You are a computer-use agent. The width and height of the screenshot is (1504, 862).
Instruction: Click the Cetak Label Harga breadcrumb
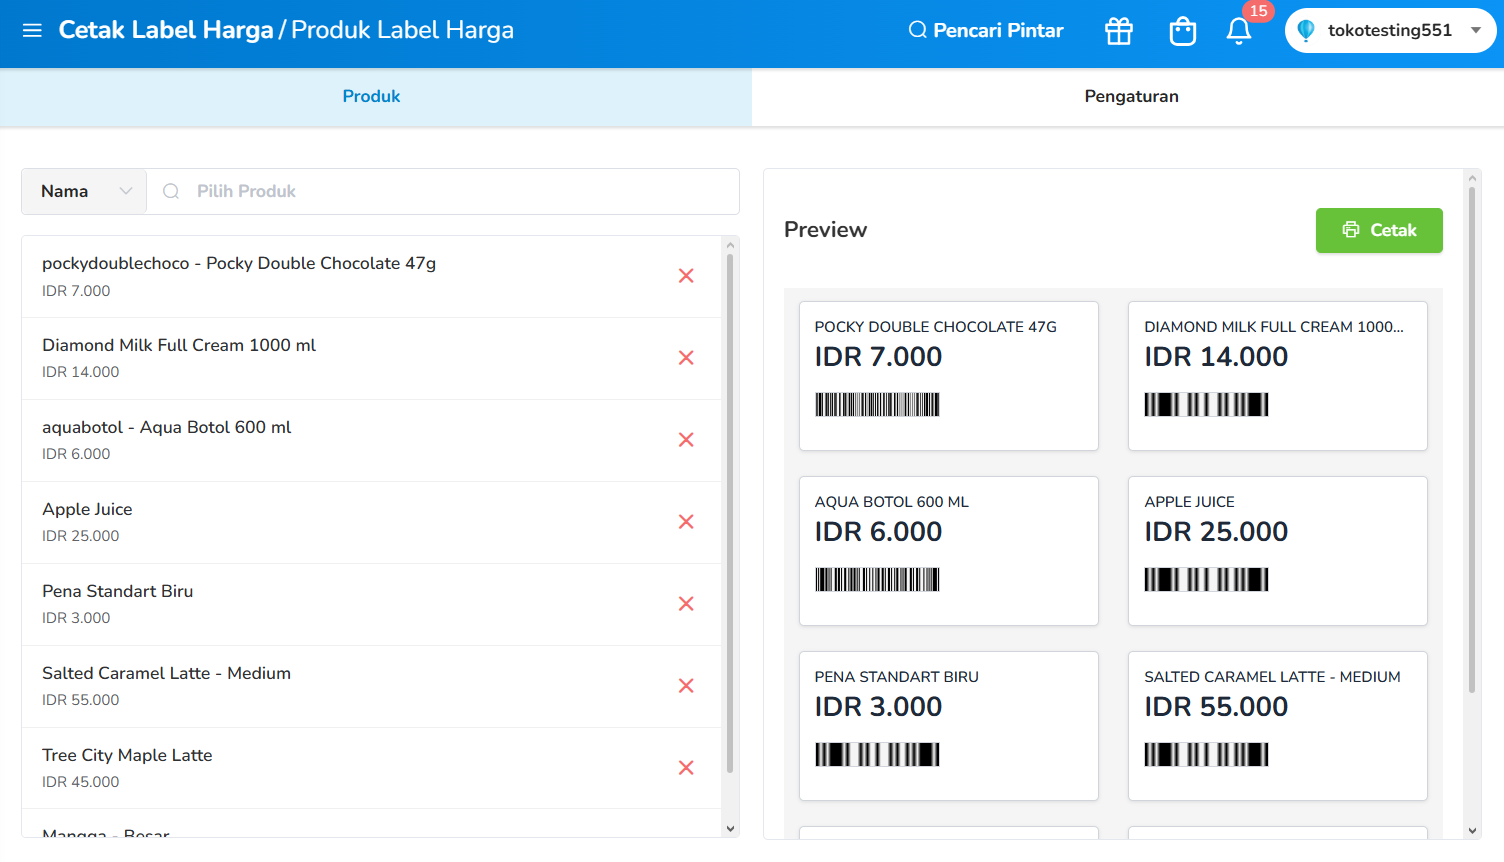tap(166, 30)
